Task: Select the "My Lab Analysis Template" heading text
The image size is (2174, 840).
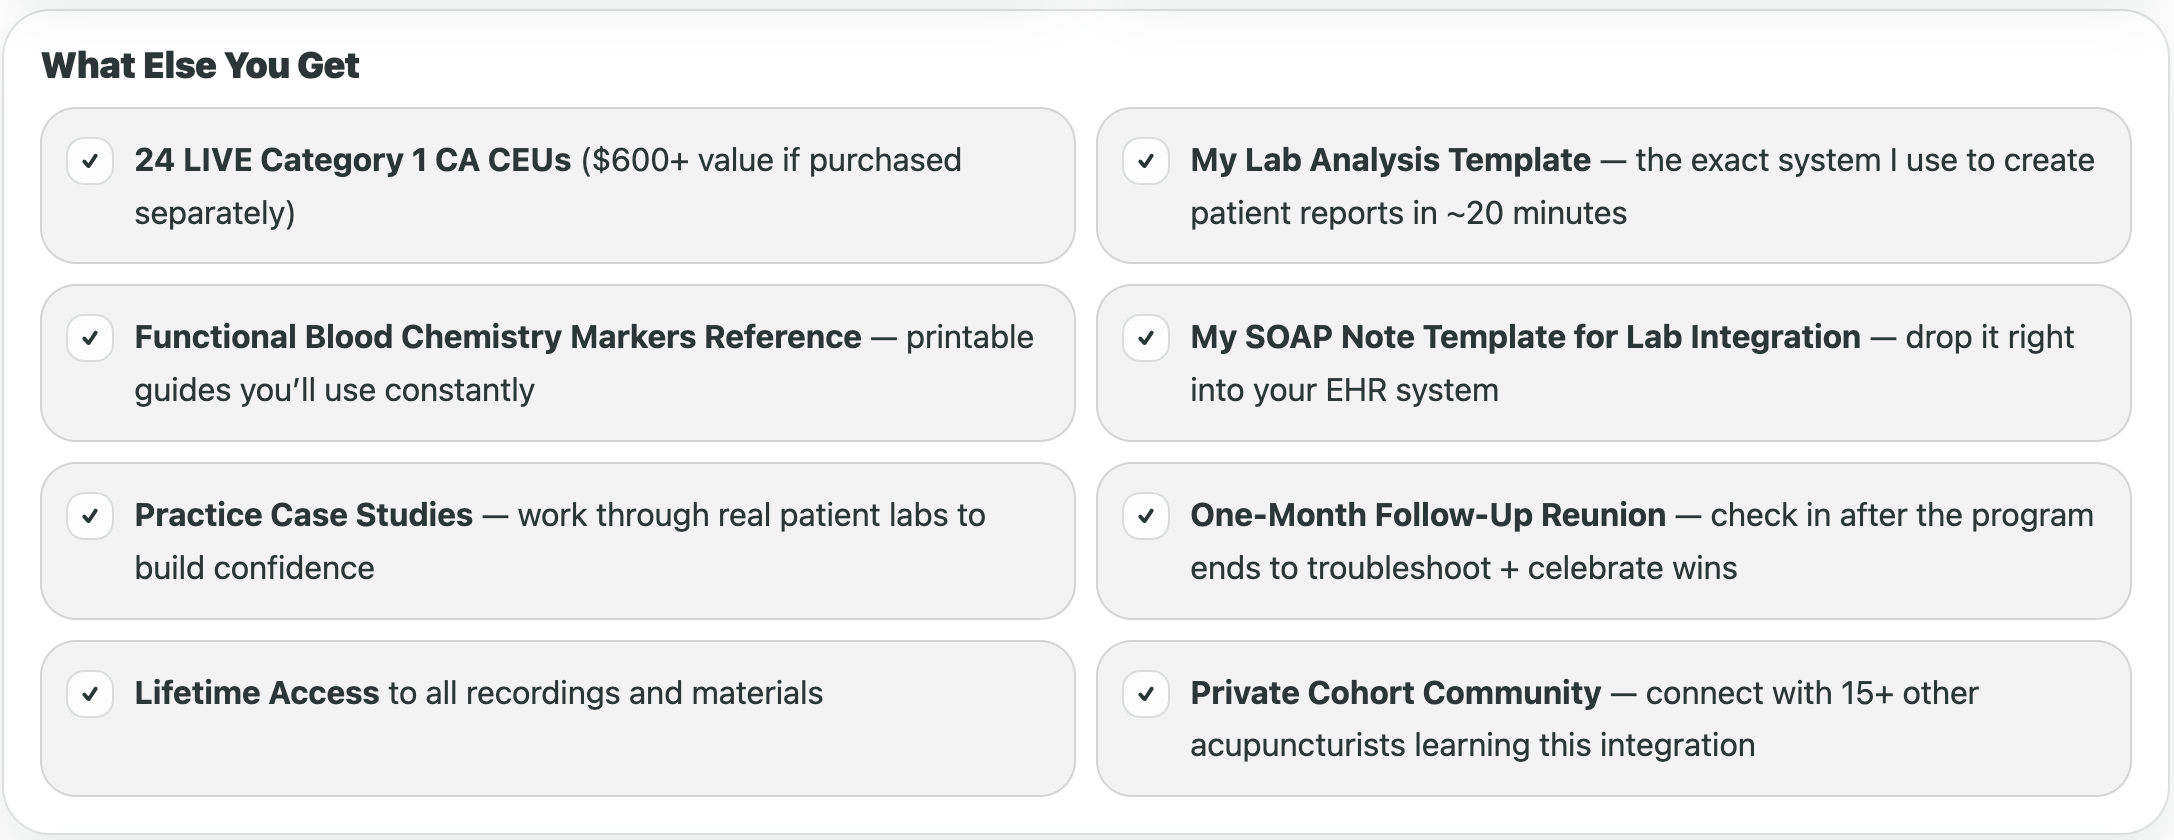Action: coord(1390,160)
